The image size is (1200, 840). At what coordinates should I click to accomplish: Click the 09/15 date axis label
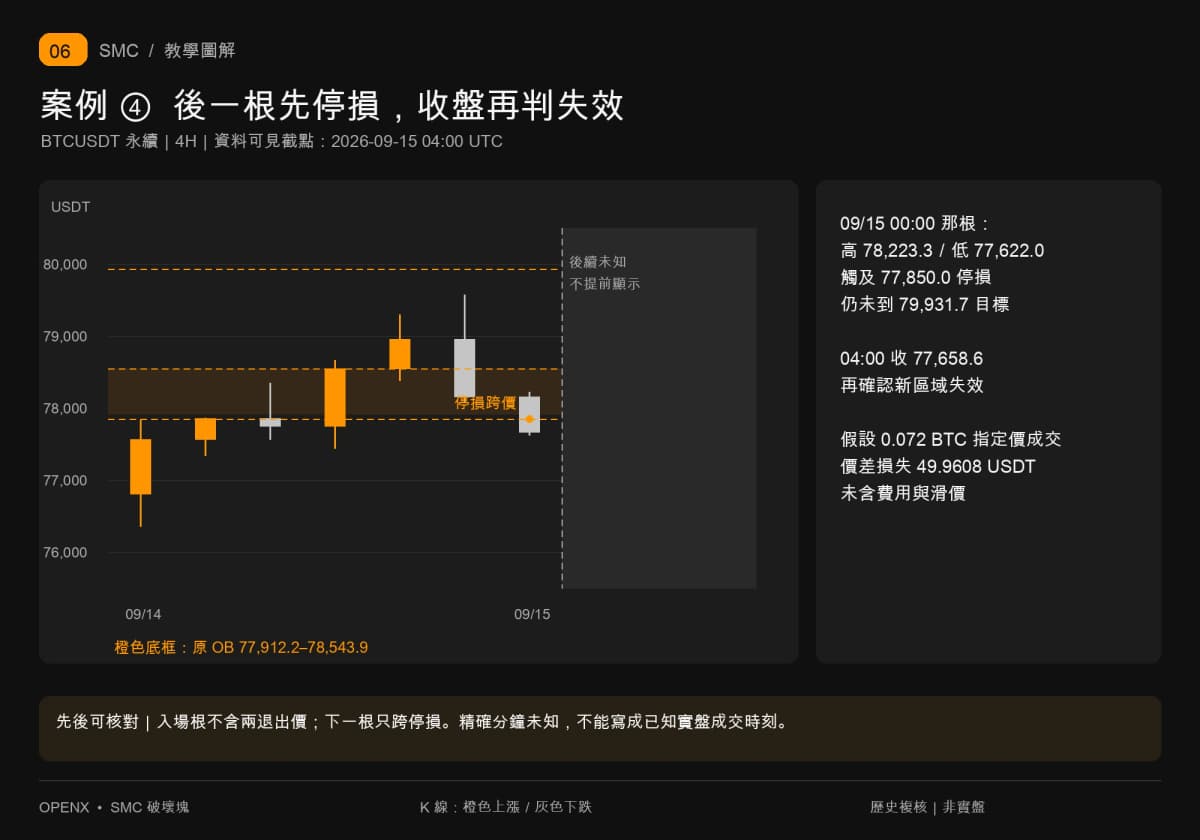click(x=532, y=614)
